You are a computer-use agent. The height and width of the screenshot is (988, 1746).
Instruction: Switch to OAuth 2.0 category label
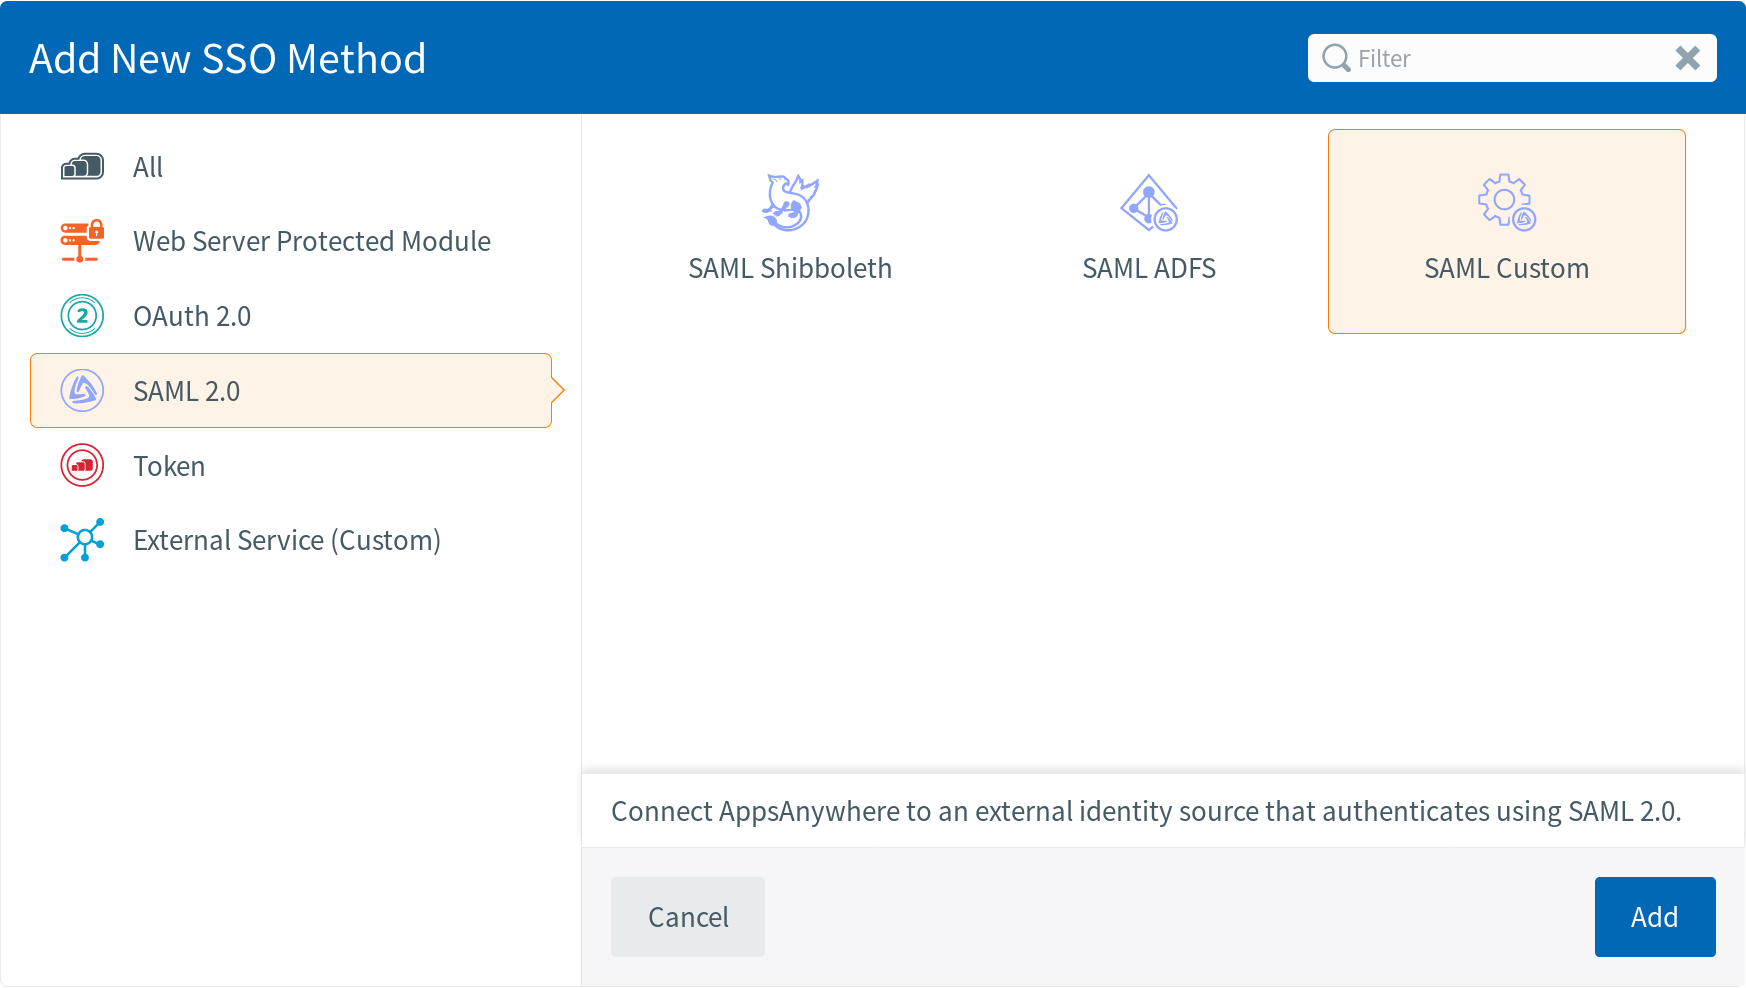[192, 316]
